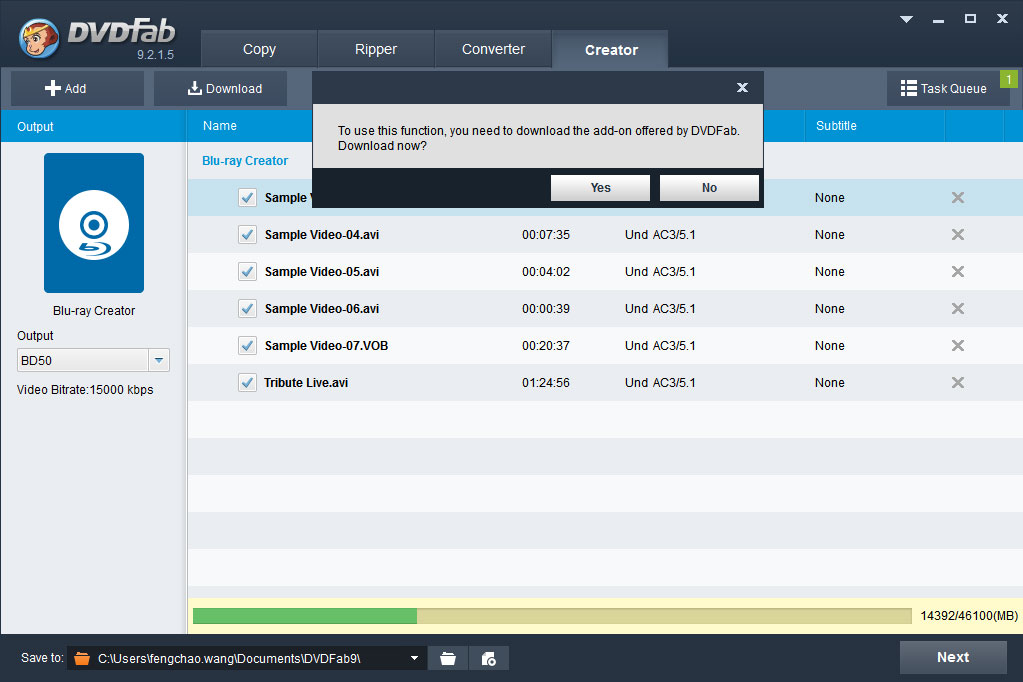Click the Blu-ray Creator group header
1023x682 pixels.
[x=245, y=161]
